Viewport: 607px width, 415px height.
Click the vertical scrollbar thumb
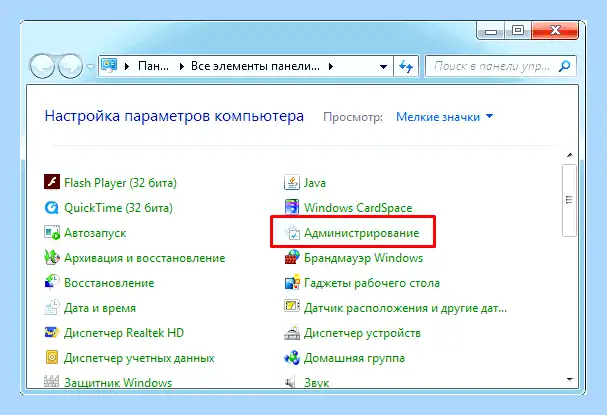click(569, 200)
